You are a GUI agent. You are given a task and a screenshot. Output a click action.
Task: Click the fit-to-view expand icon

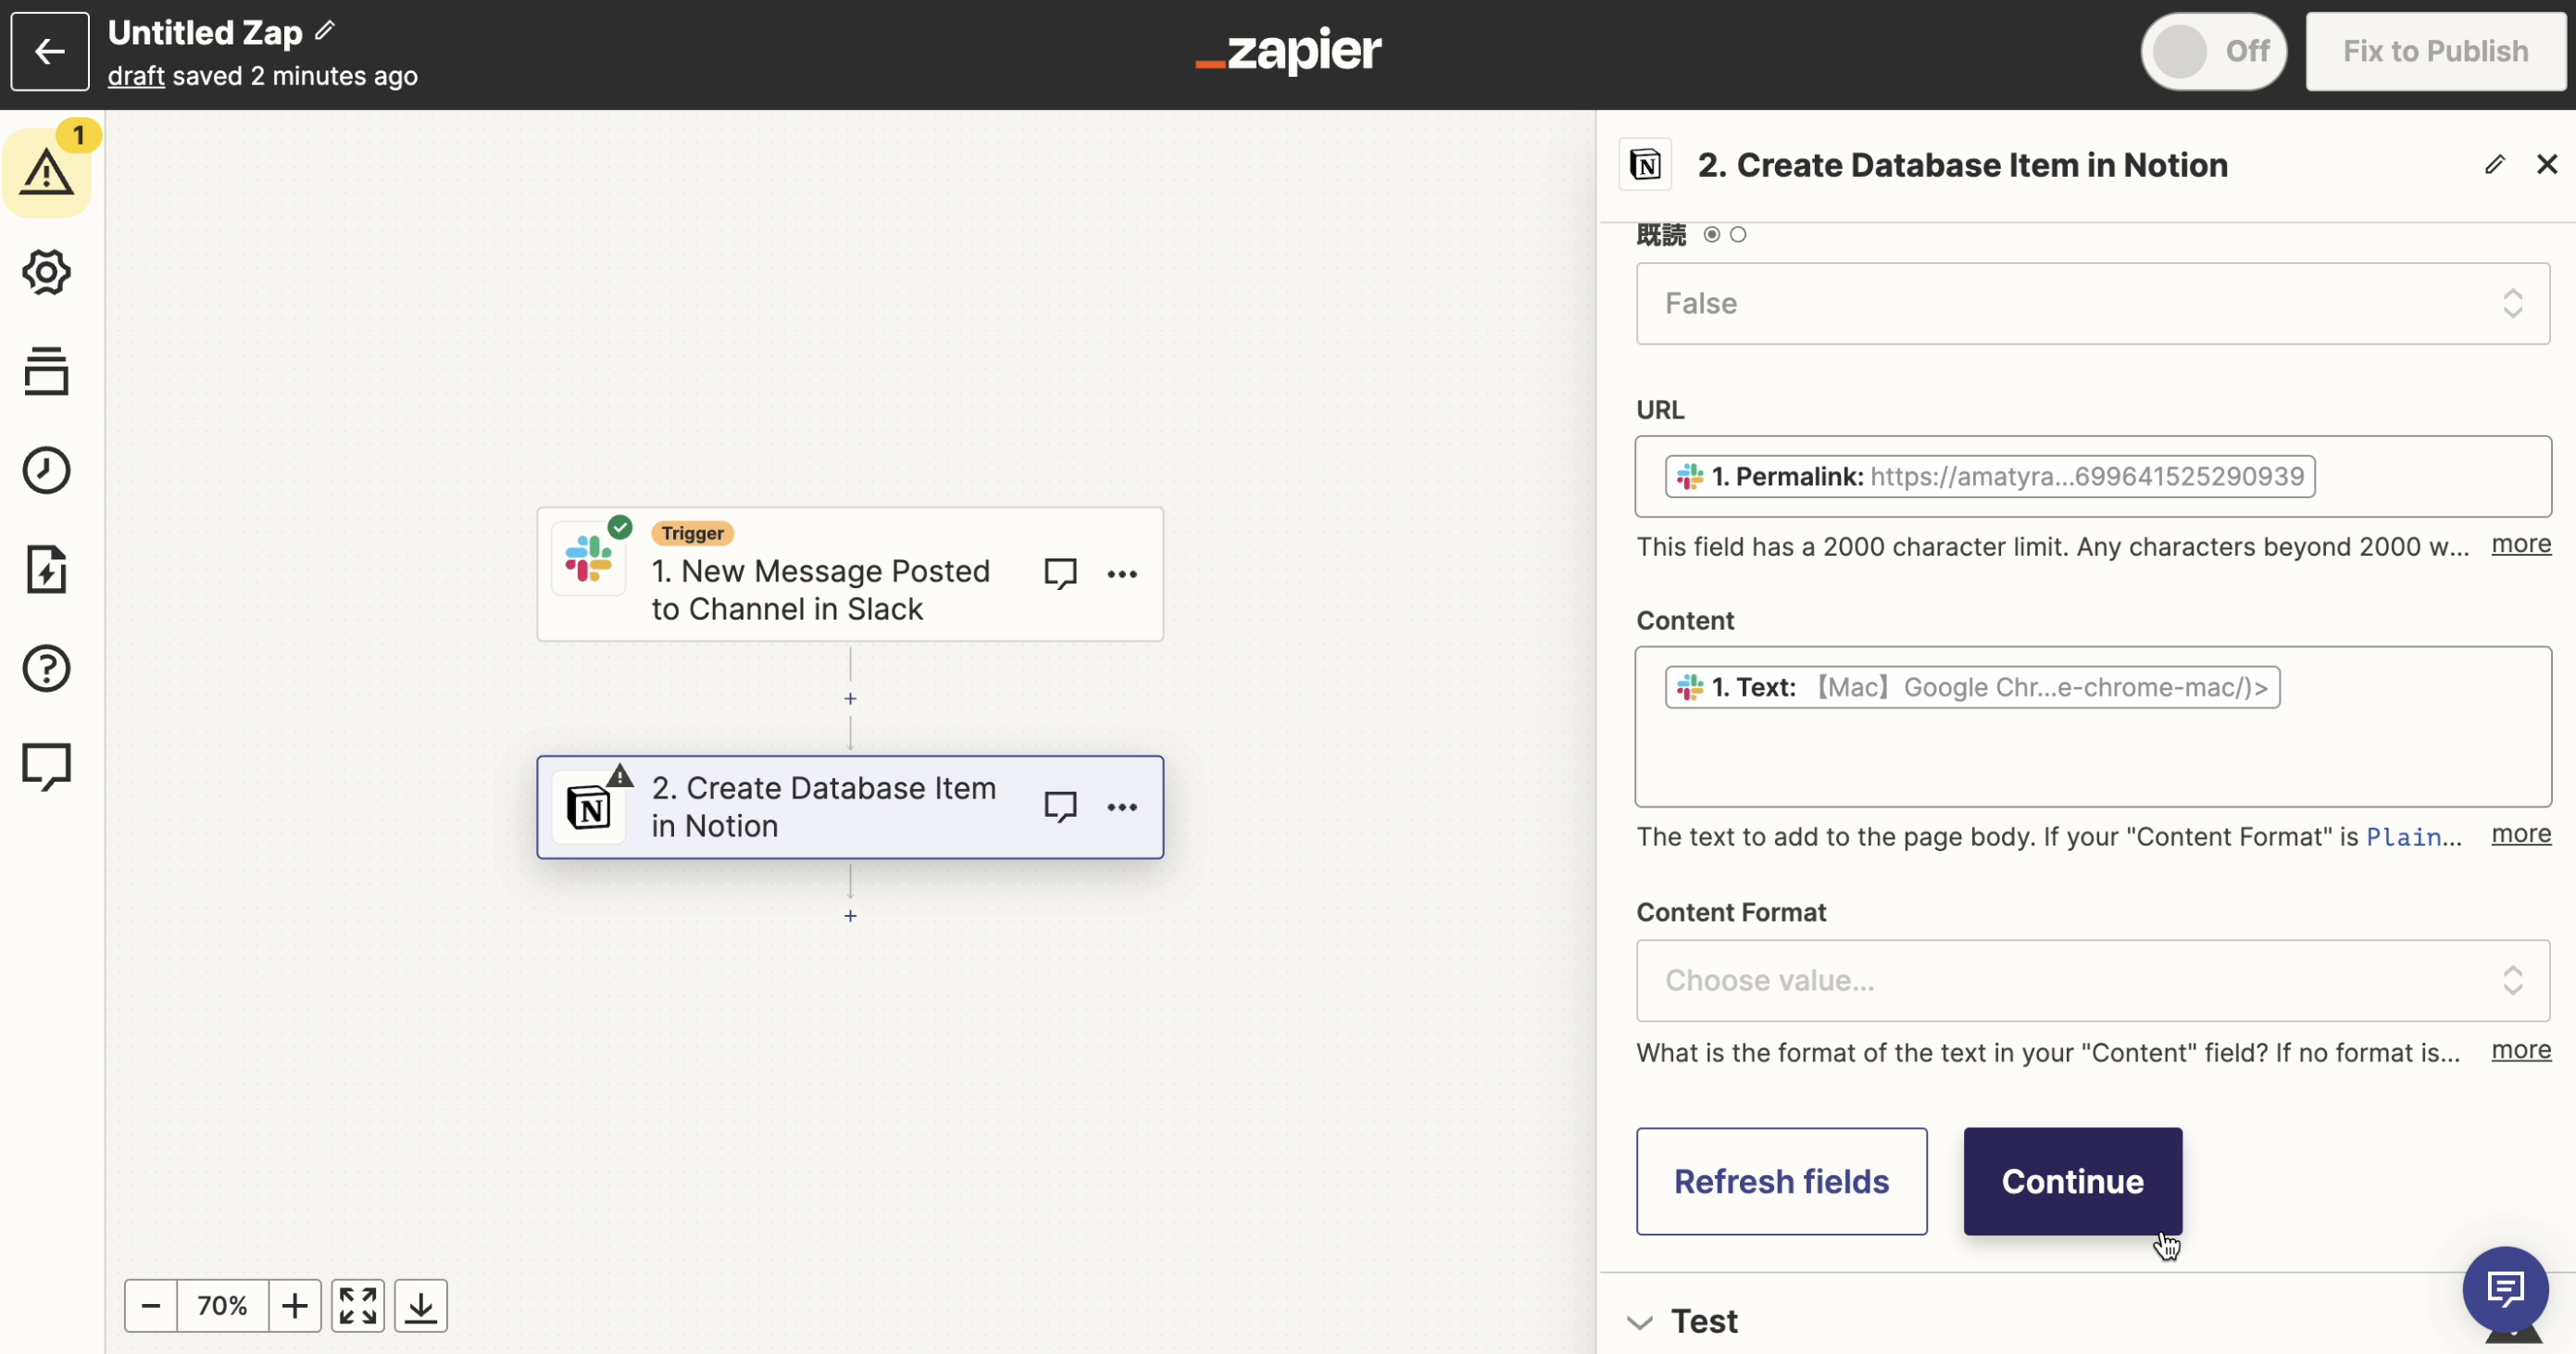(357, 1305)
